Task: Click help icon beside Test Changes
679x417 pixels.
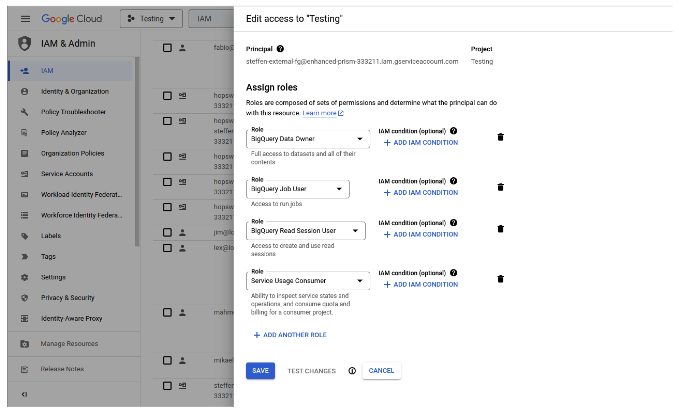Action: click(x=352, y=371)
